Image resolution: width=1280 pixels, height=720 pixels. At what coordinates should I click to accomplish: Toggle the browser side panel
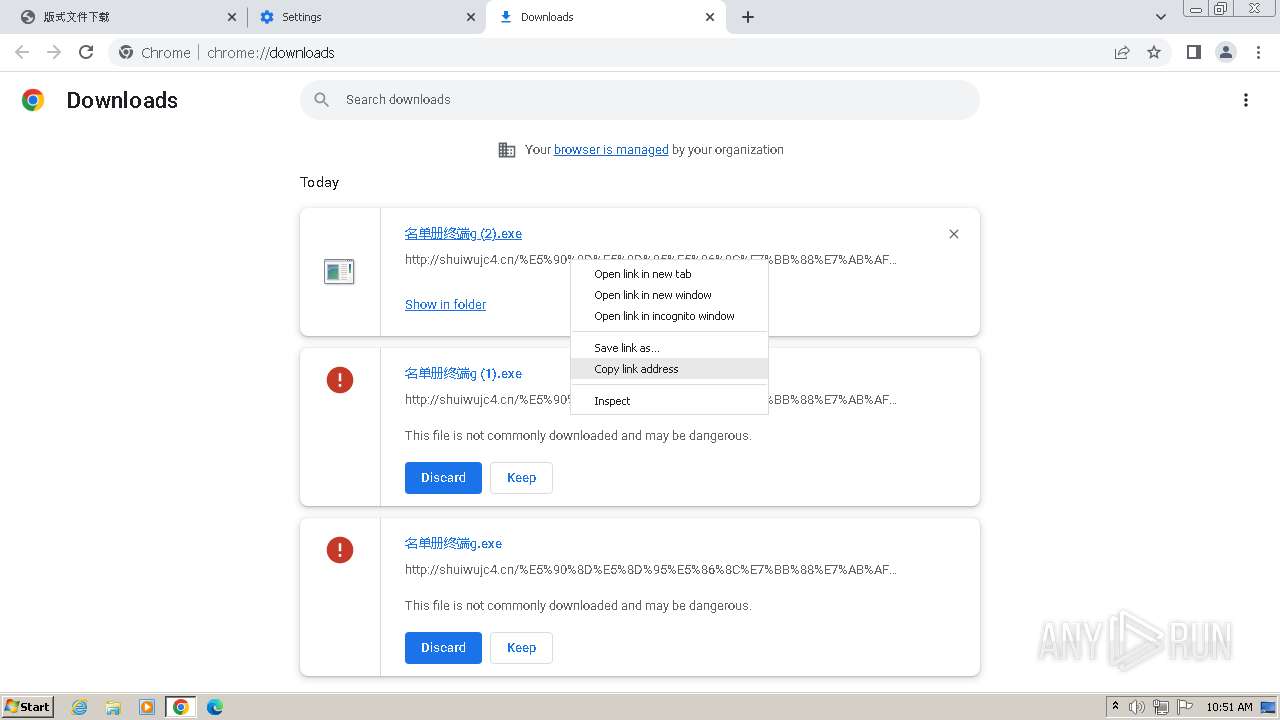(x=1193, y=53)
